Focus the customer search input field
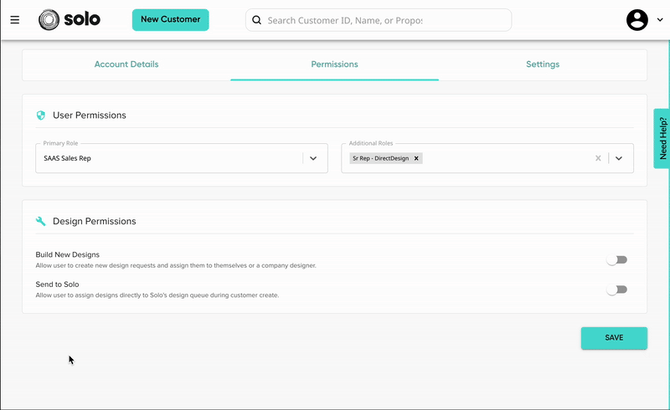 click(385, 20)
